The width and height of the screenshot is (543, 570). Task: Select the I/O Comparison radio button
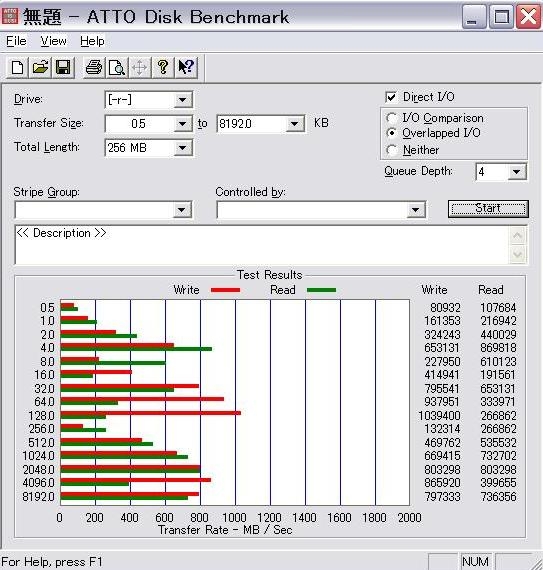(x=391, y=118)
